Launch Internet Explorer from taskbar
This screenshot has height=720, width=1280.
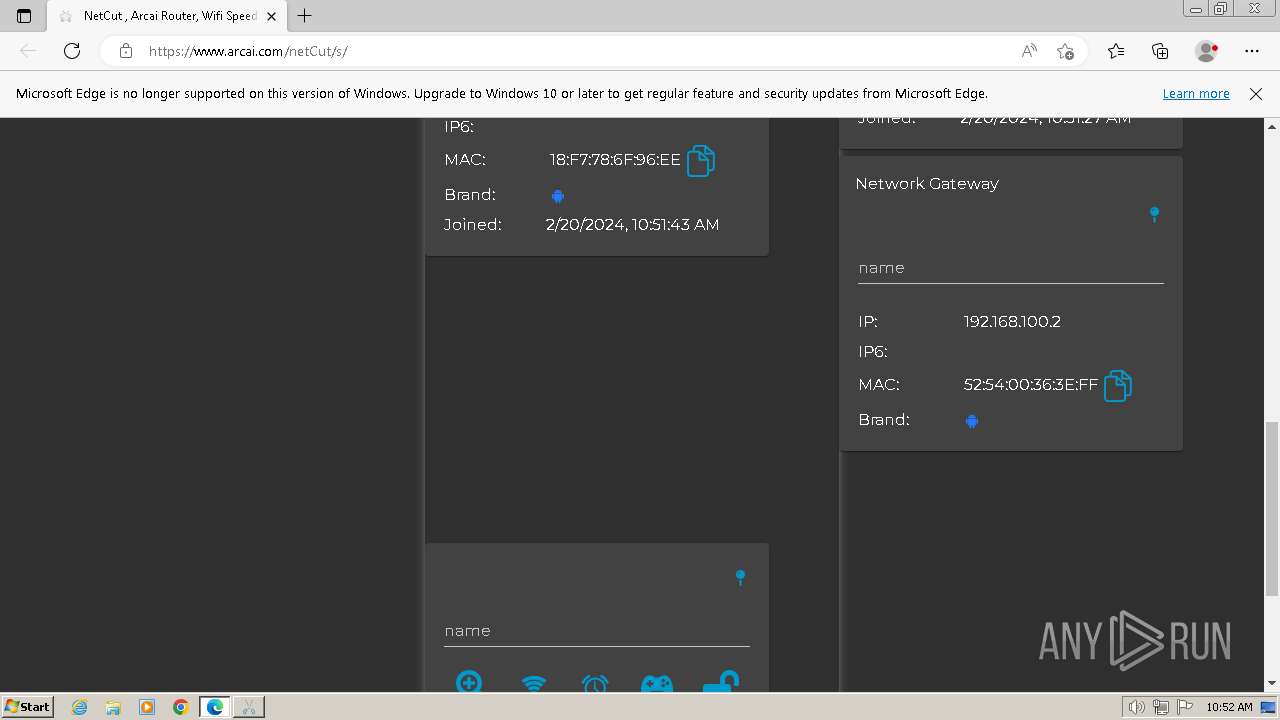point(80,707)
